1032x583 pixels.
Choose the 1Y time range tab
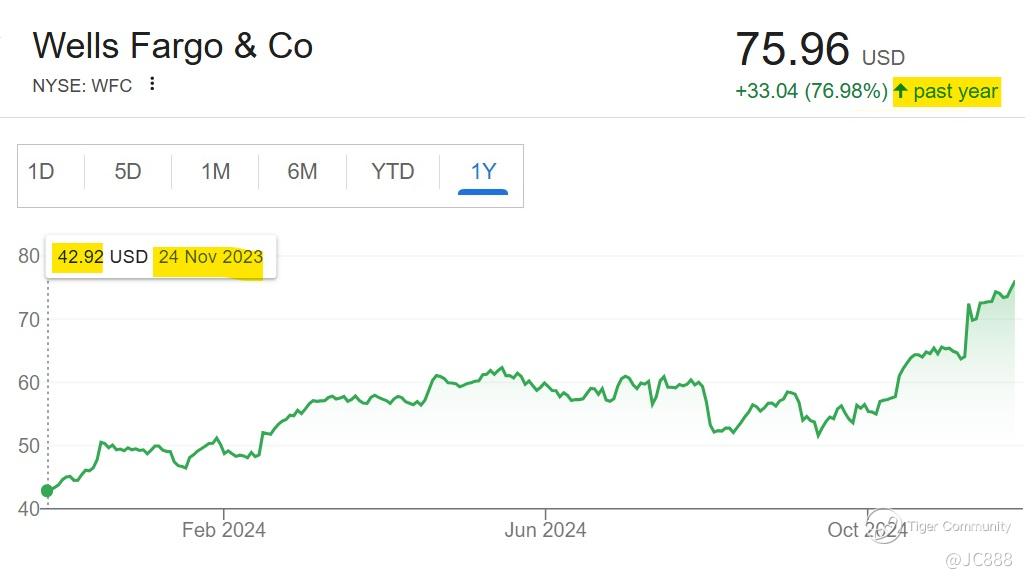[482, 172]
